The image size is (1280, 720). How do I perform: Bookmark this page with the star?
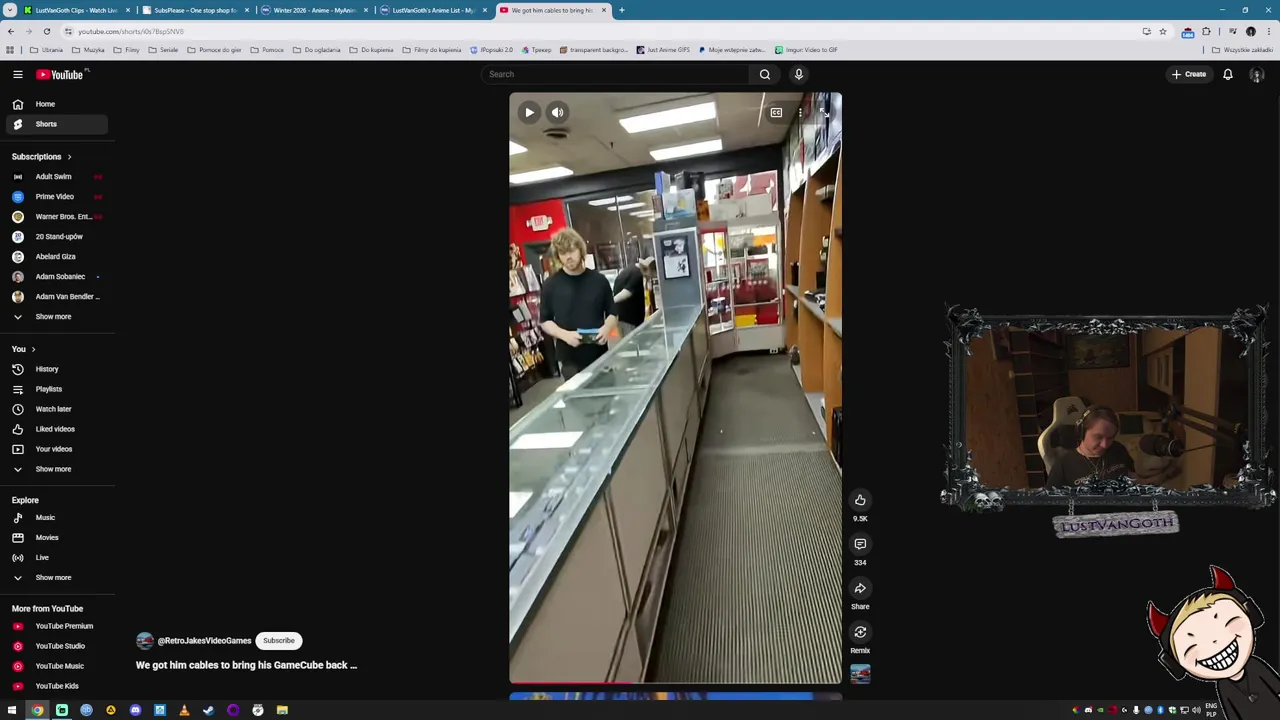(x=1162, y=31)
